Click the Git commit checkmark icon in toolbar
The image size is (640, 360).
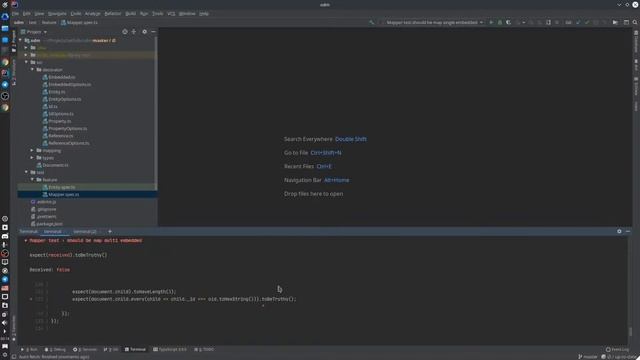[587, 22]
